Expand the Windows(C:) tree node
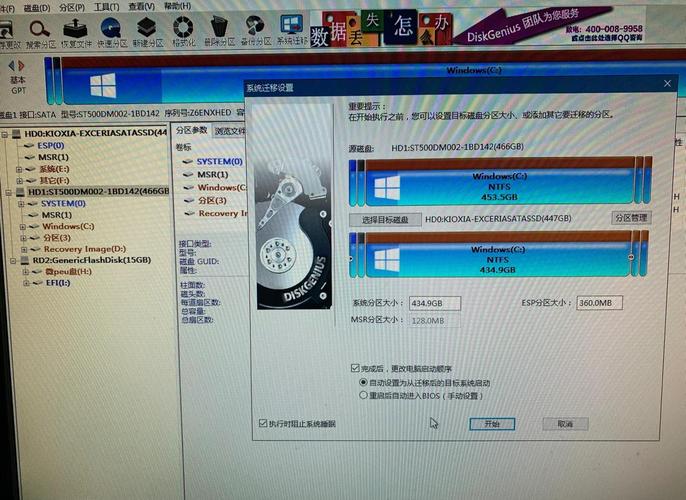This screenshot has width=686, height=500. (x=23, y=227)
